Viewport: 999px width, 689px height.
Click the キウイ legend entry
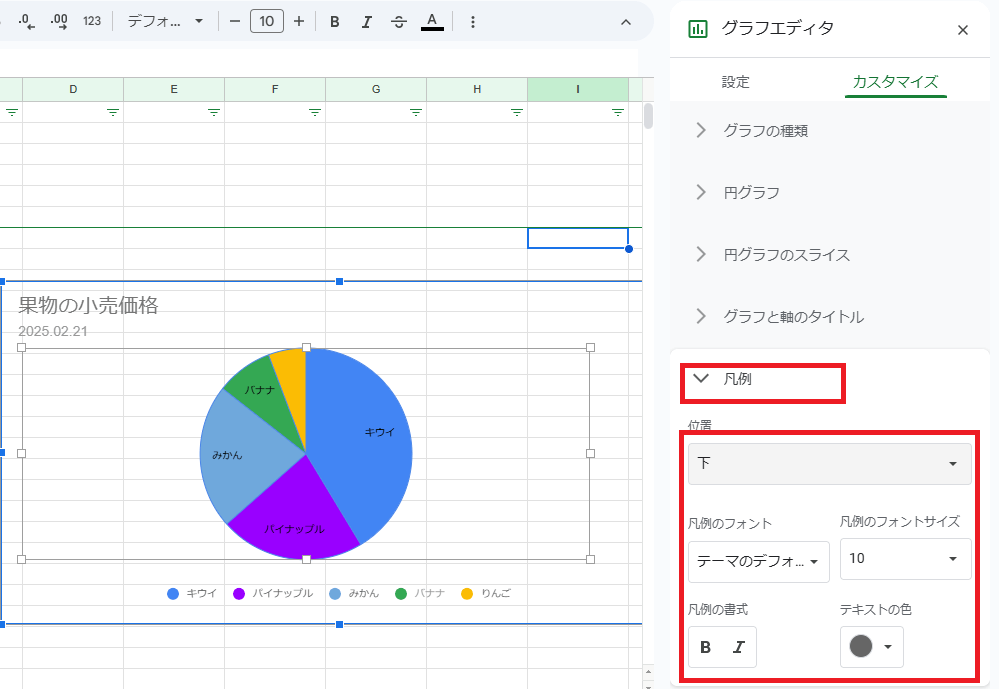(192, 593)
